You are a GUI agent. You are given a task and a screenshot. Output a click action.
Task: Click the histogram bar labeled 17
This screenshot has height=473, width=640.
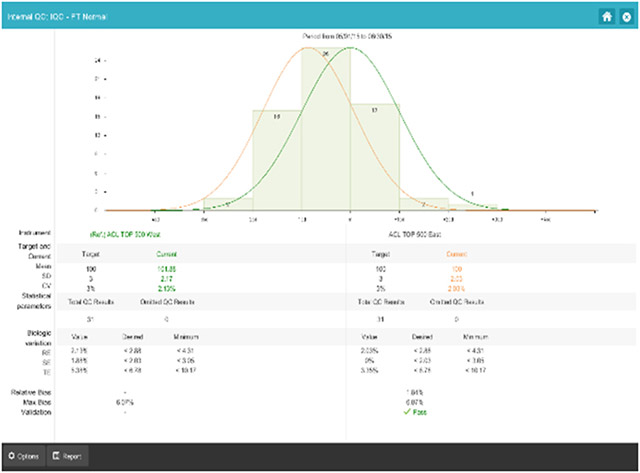tap(375, 157)
